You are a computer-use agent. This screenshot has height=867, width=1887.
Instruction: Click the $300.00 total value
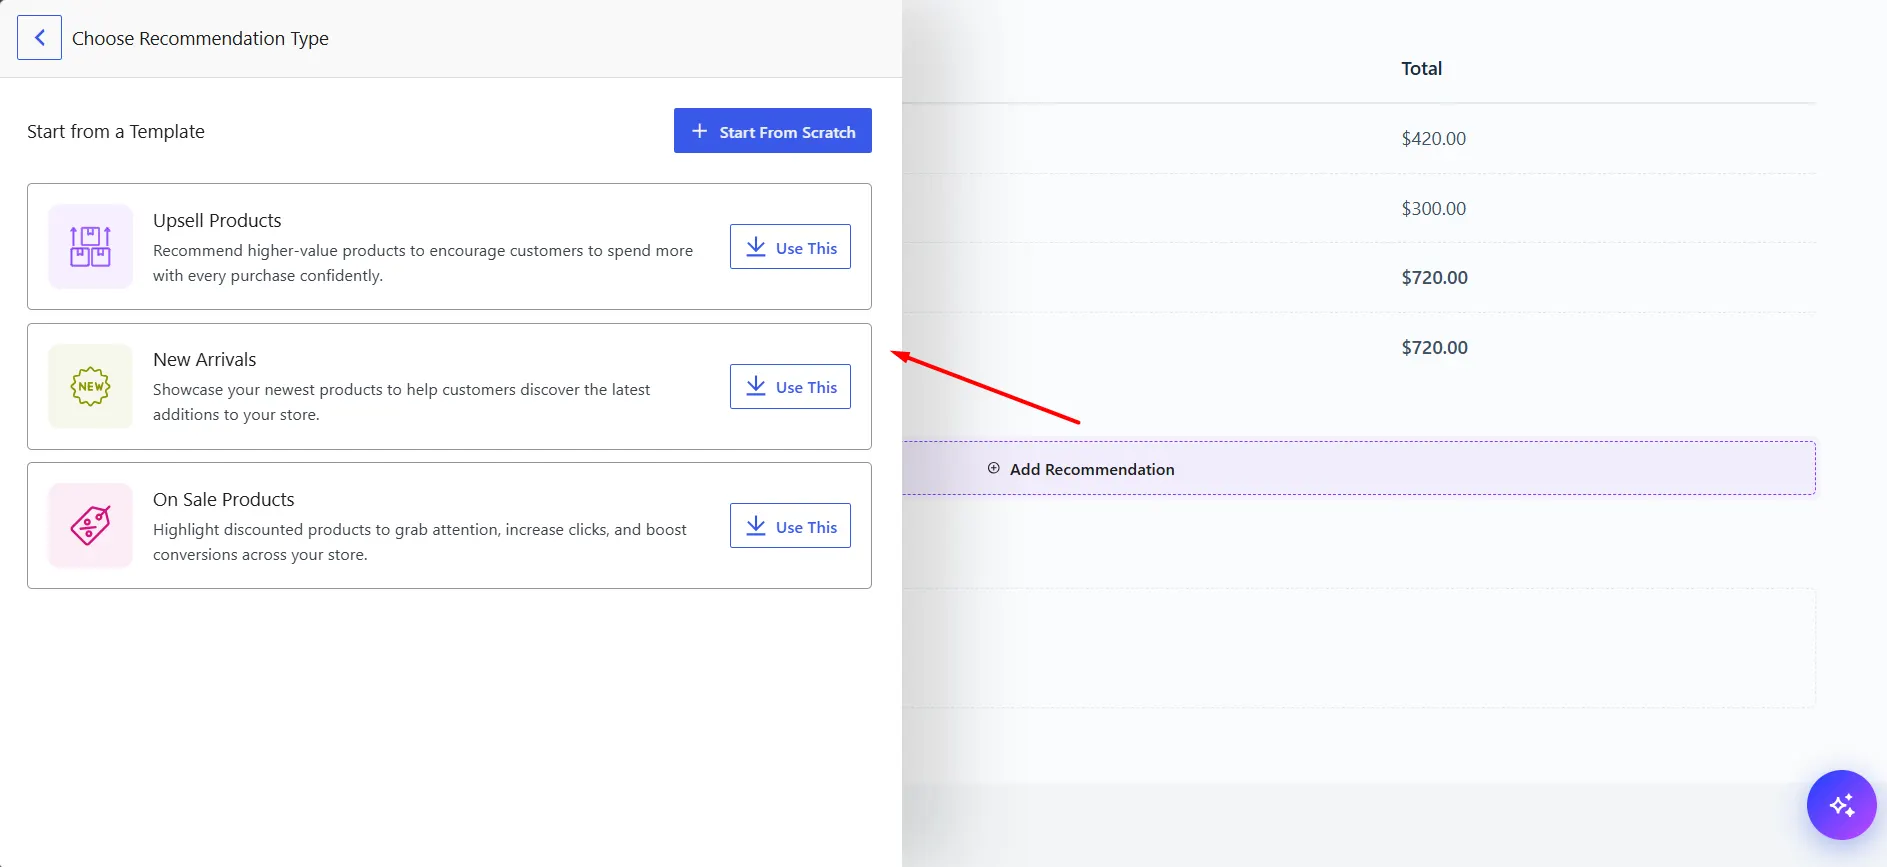[1433, 208]
